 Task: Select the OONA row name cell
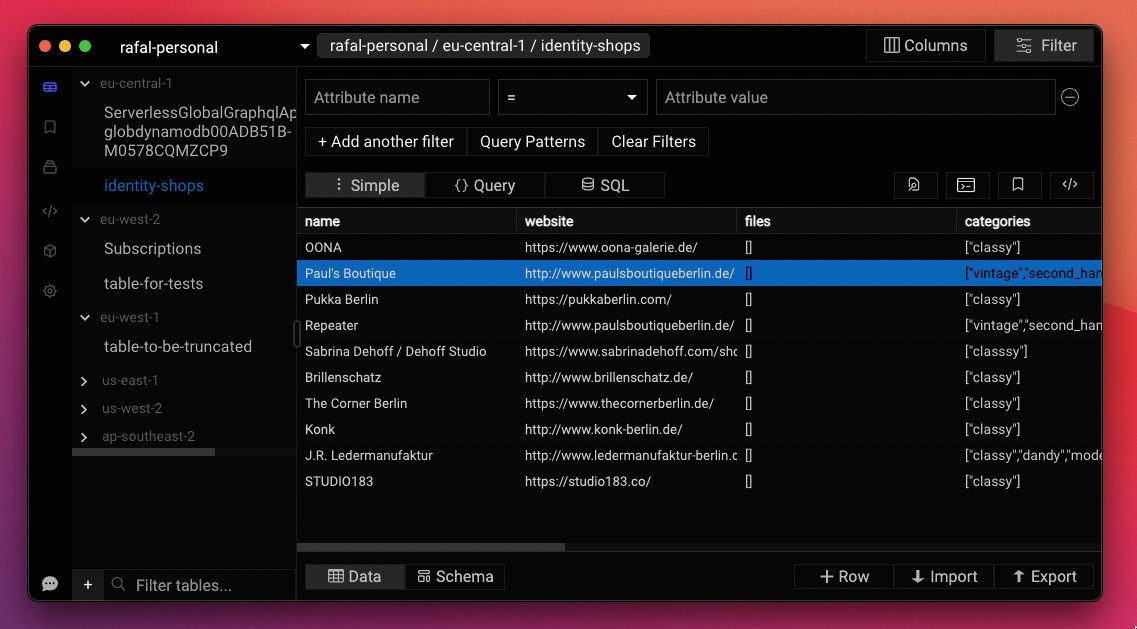[406, 247]
